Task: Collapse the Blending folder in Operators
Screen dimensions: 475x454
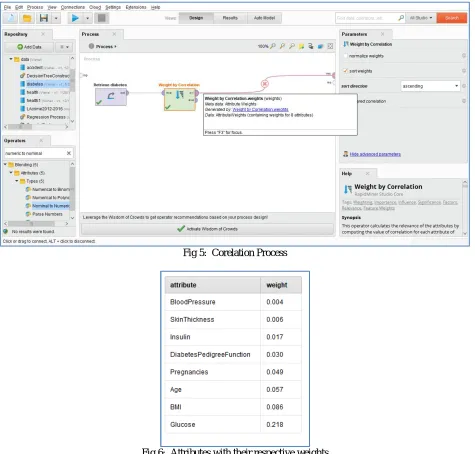Action: coord(5,164)
